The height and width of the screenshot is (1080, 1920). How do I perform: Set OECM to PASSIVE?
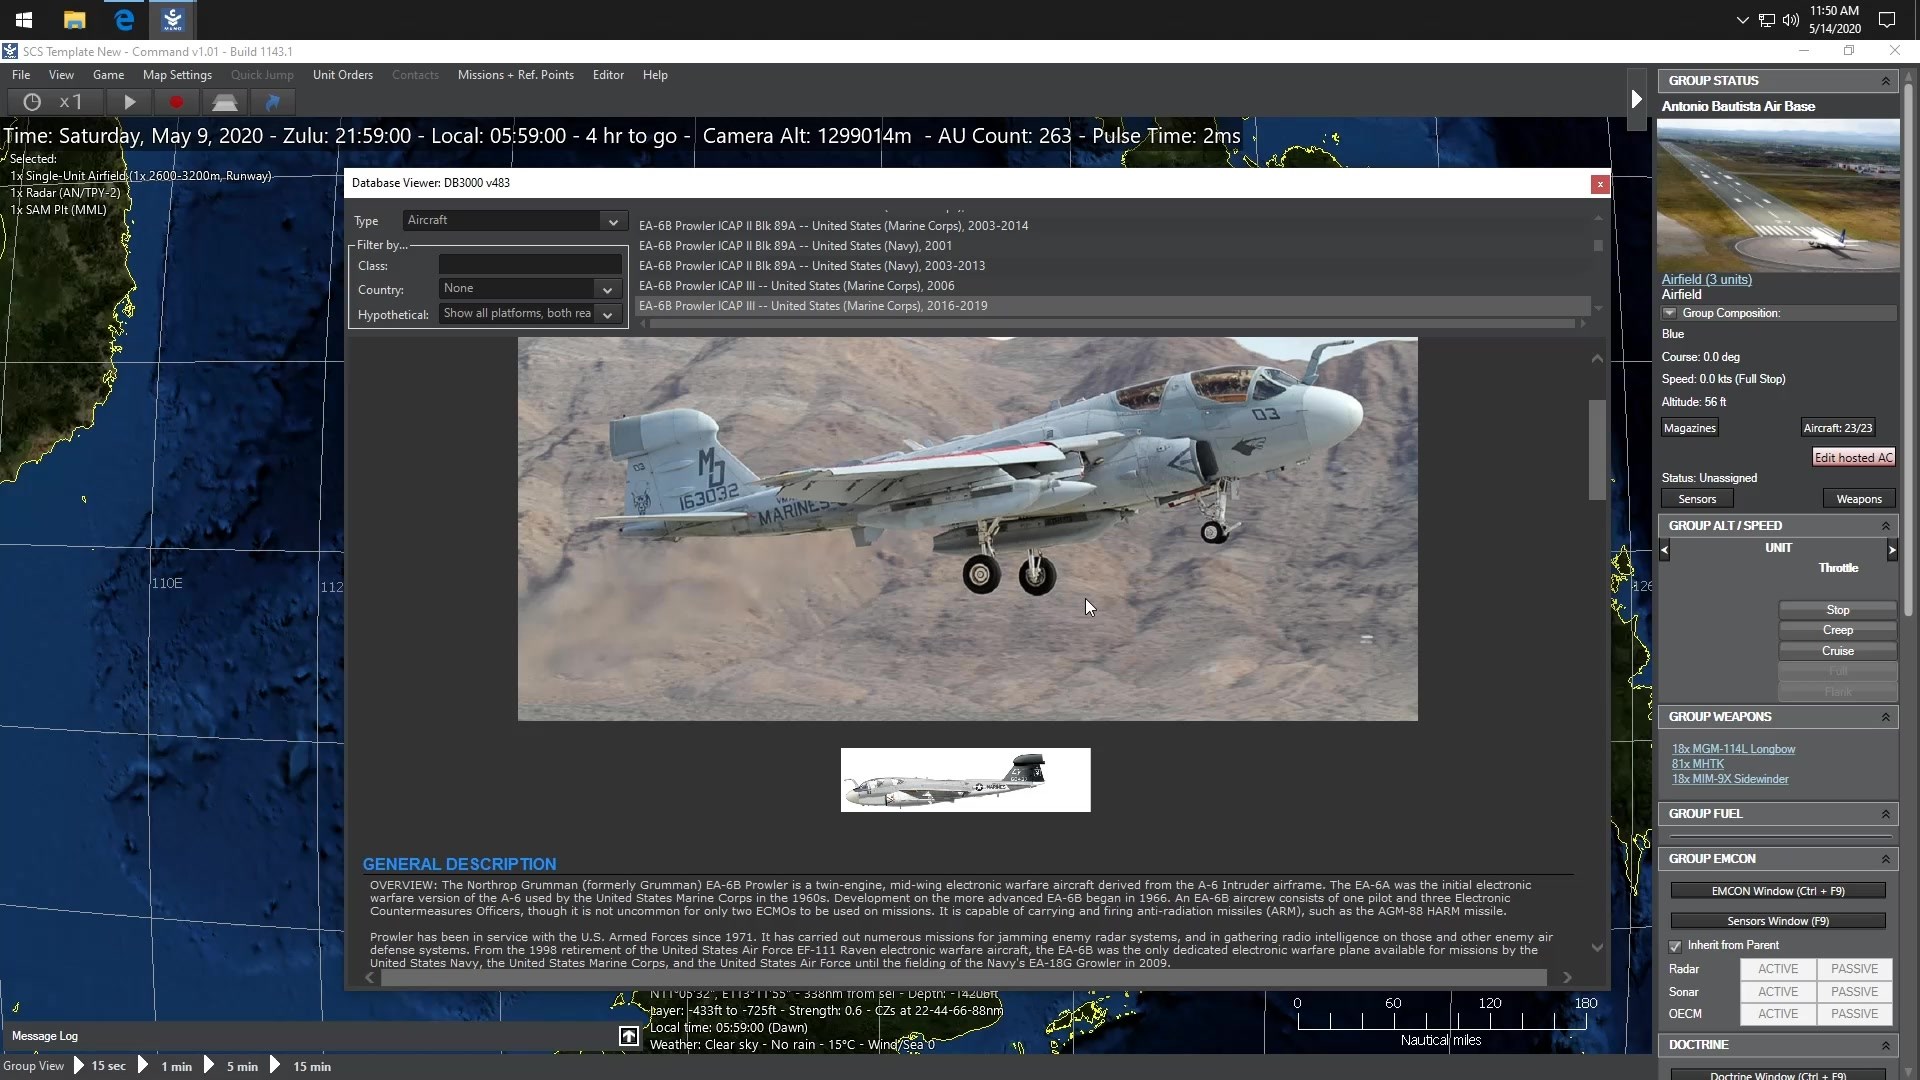pos(1854,1014)
